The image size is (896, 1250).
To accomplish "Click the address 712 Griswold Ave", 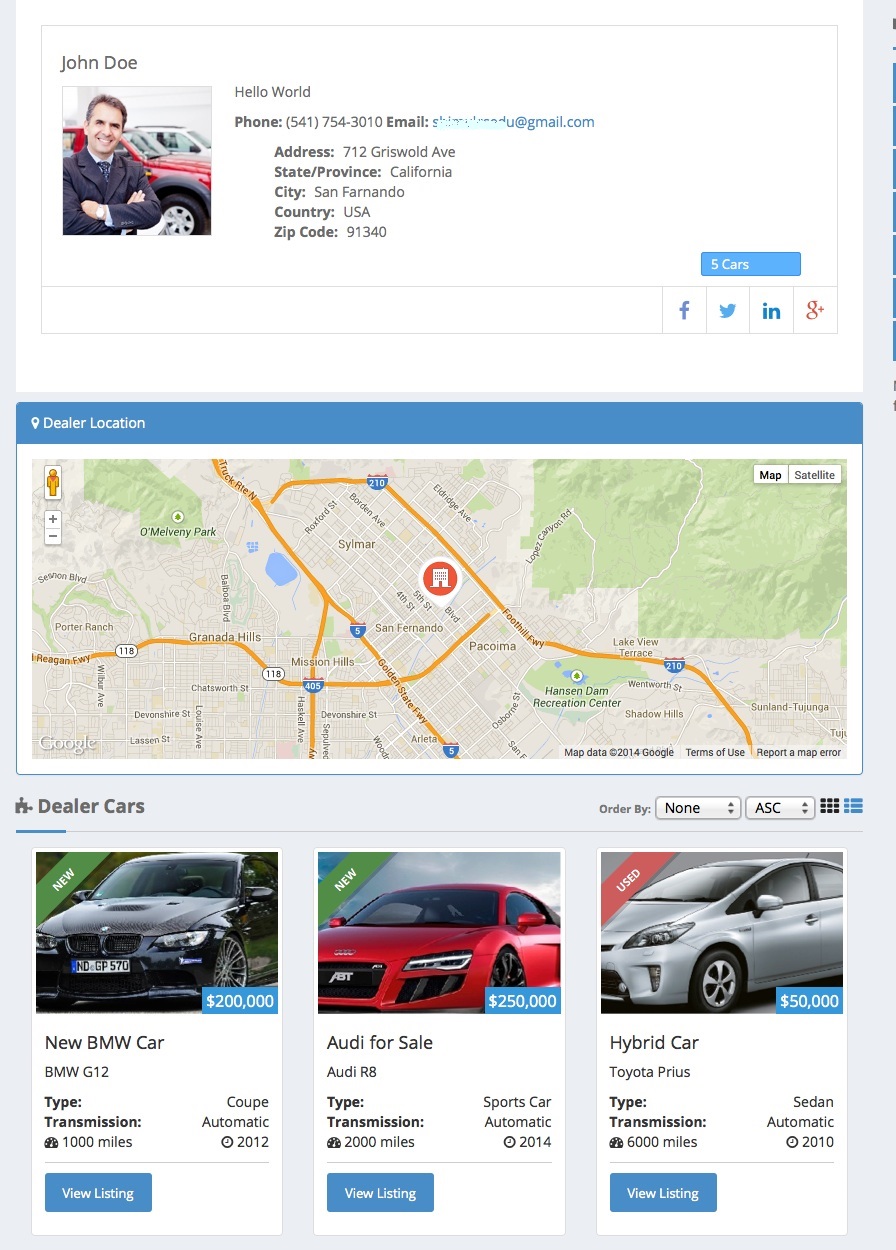I will 399,152.
